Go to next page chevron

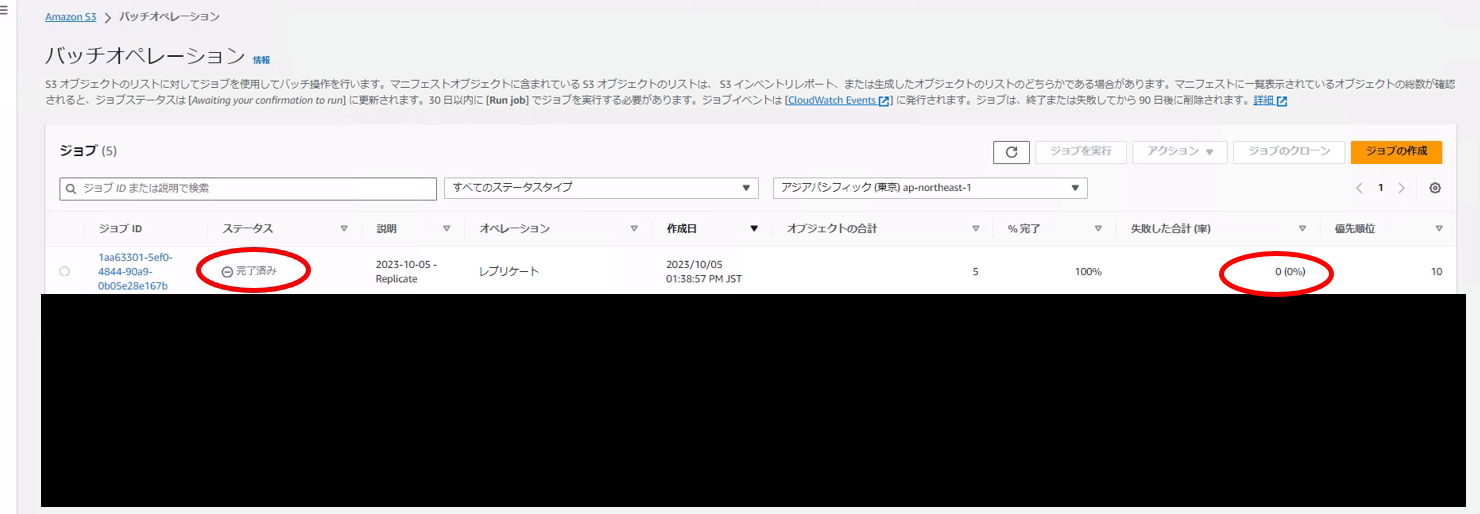tap(1402, 188)
